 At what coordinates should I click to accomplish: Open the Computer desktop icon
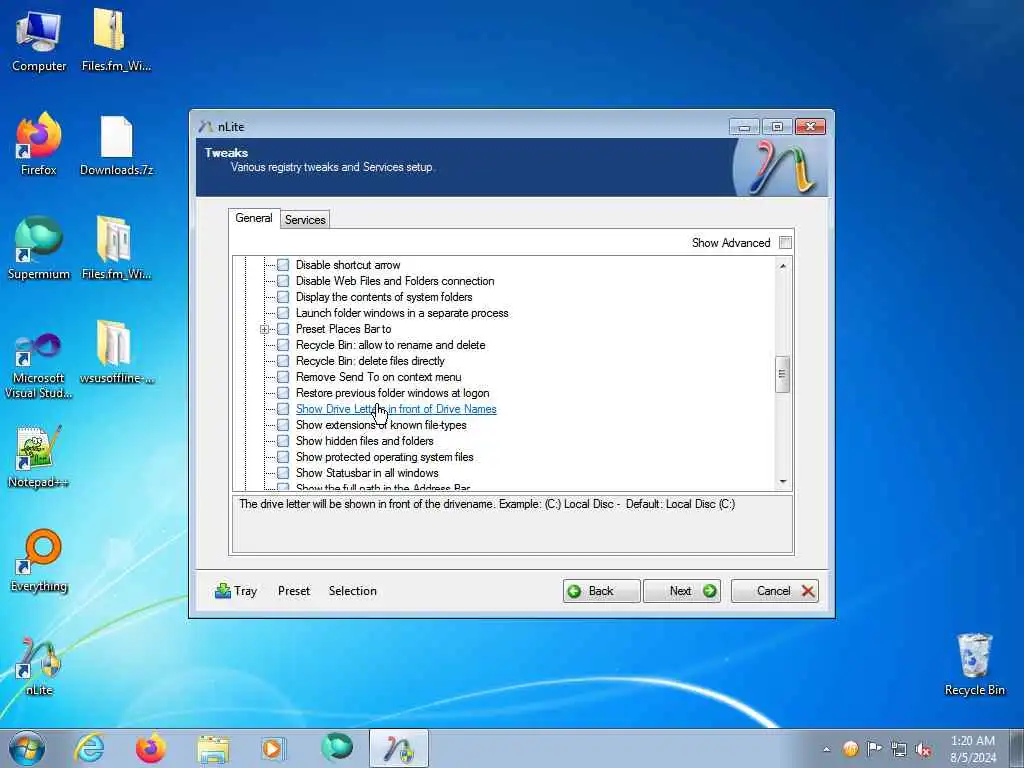point(39,41)
